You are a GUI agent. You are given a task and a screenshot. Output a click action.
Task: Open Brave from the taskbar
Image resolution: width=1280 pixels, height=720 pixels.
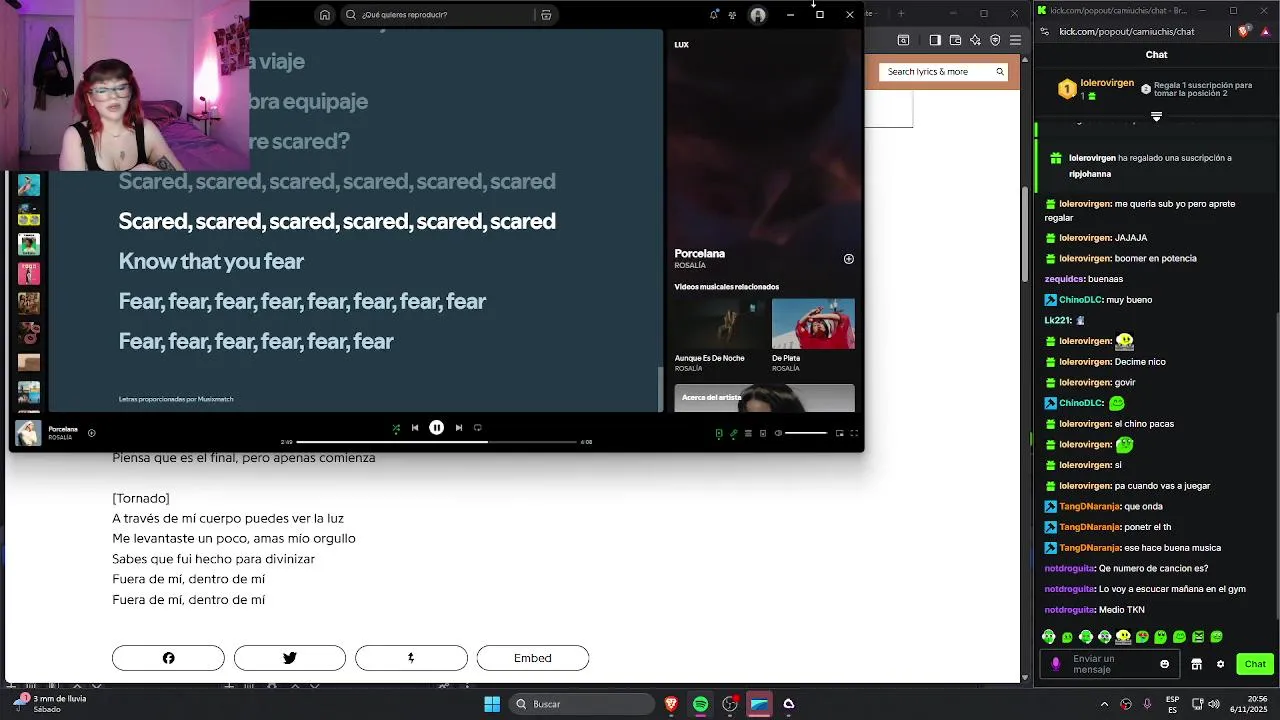671,704
